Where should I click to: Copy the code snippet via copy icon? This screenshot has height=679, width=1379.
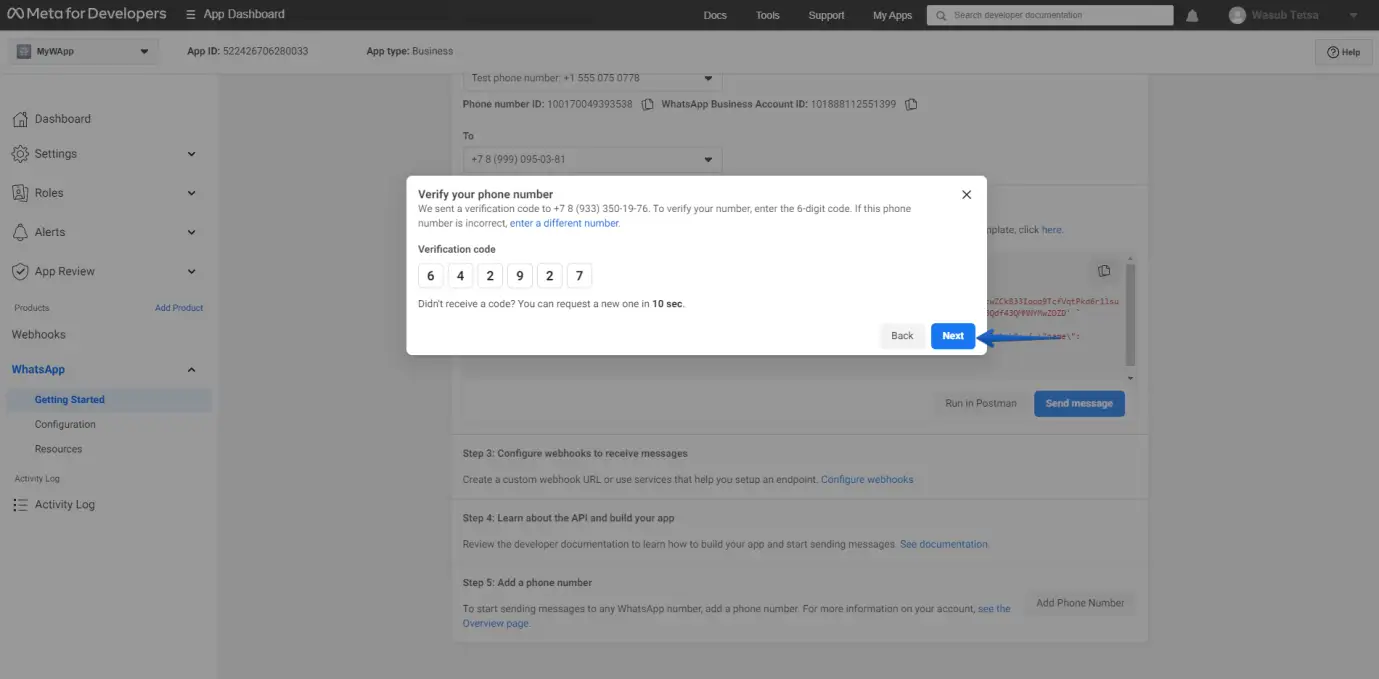click(x=1104, y=271)
